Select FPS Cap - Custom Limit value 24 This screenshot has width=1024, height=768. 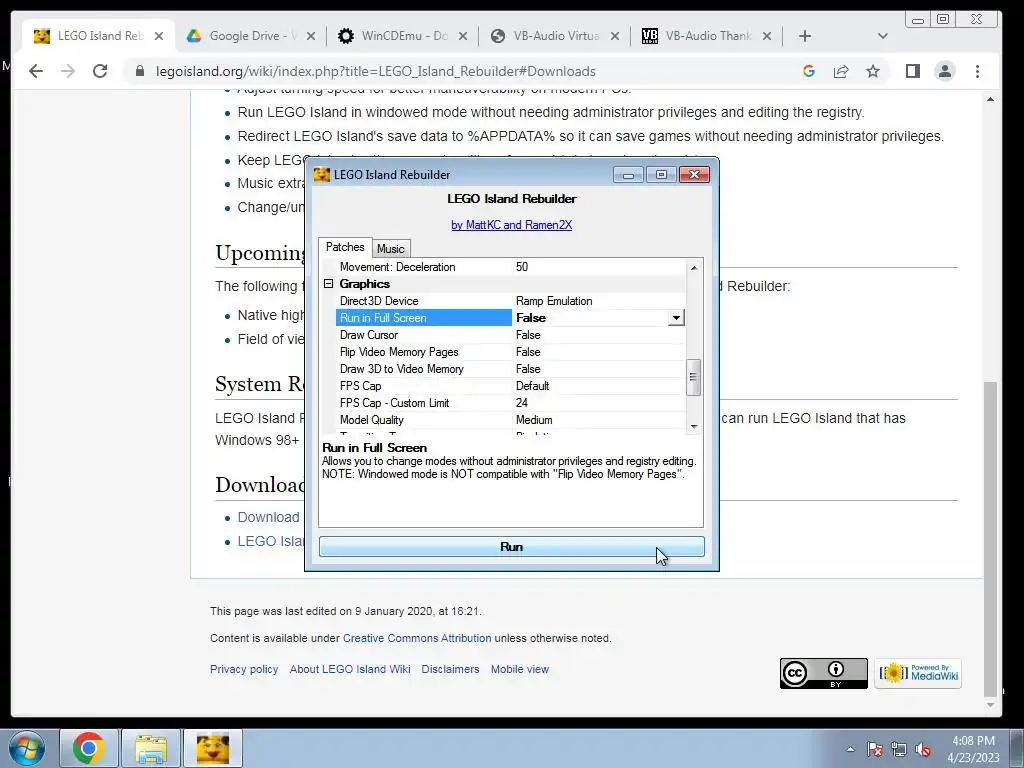pyautogui.click(x=522, y=403)
